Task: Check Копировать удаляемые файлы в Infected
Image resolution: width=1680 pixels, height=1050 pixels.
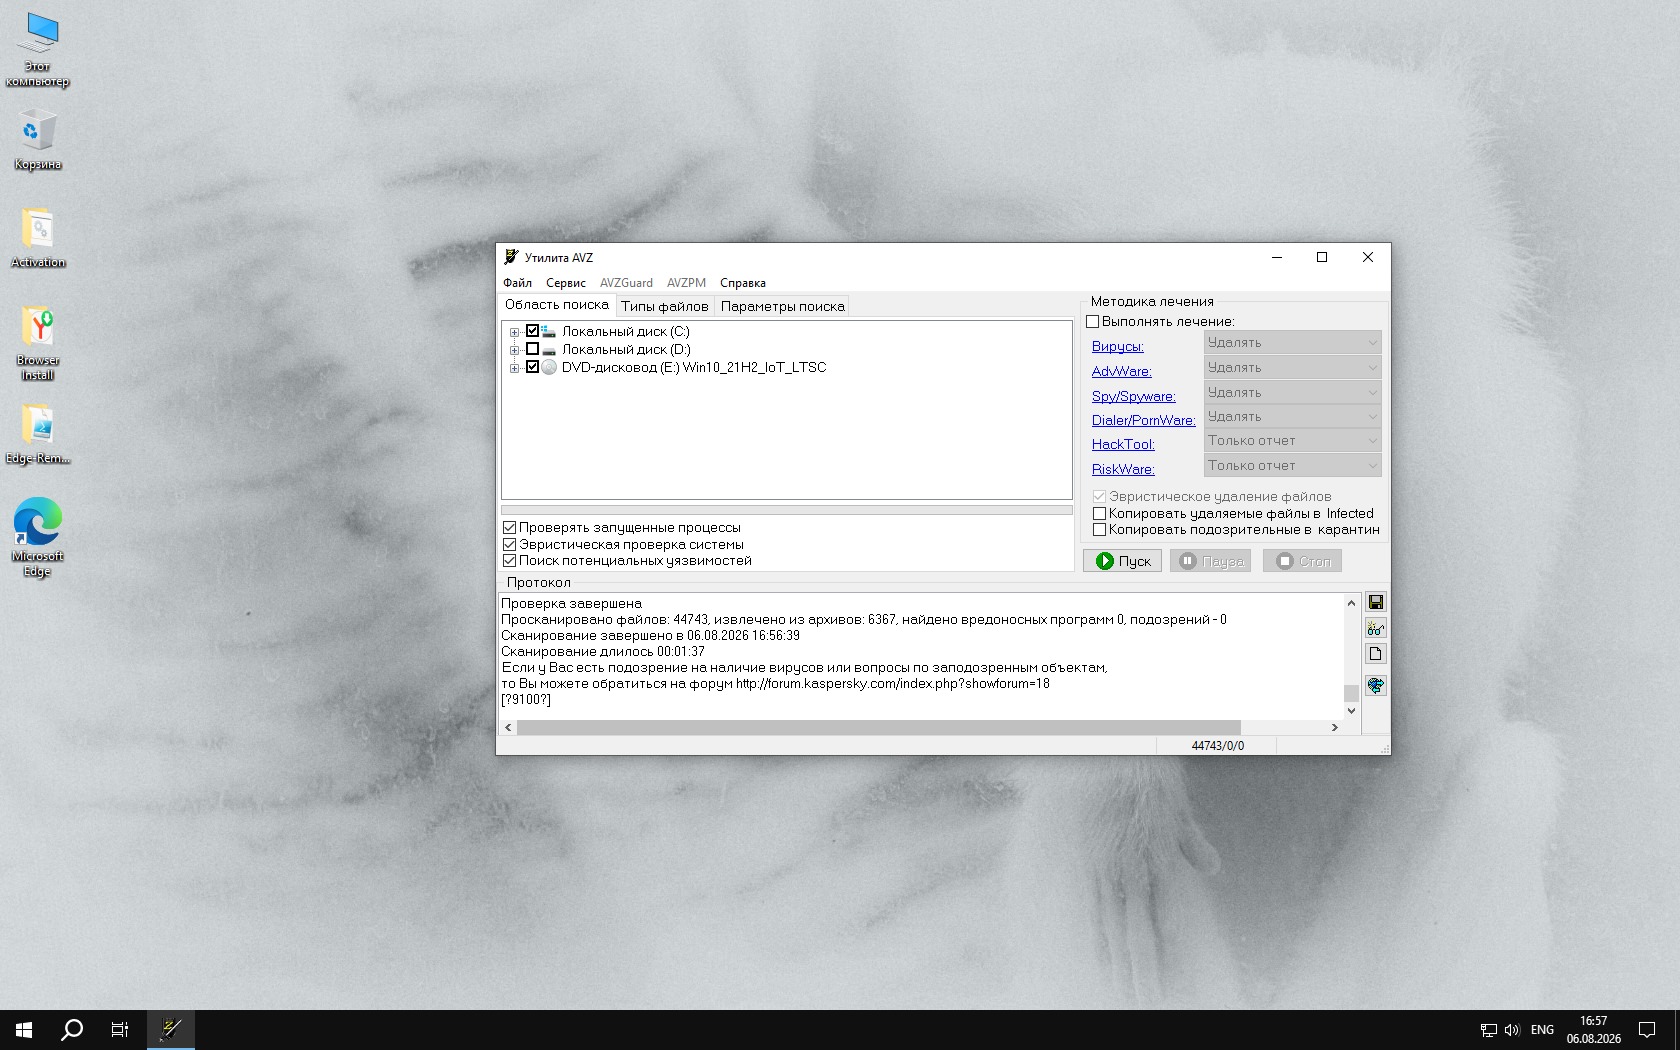Action: click(1099, 514)
